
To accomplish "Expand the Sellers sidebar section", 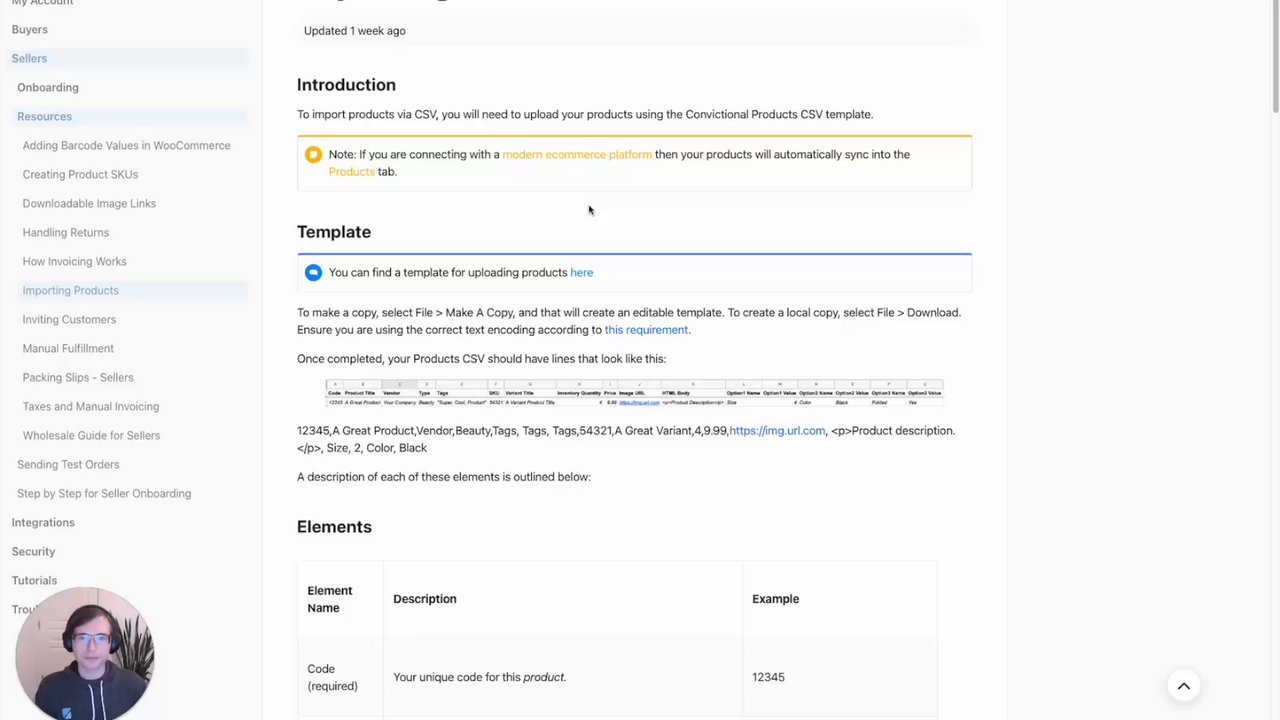I will coord(29,58).
